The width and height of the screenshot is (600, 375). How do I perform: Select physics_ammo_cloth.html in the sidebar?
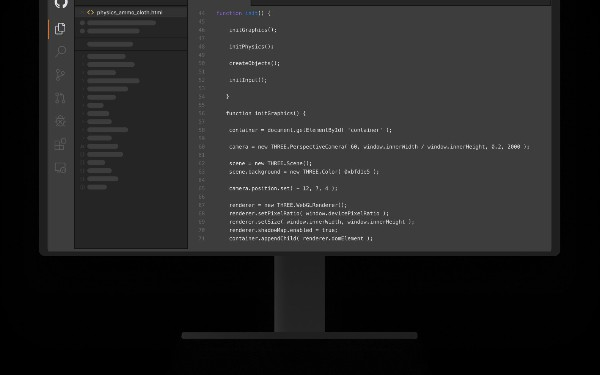[x=131, y=12]
